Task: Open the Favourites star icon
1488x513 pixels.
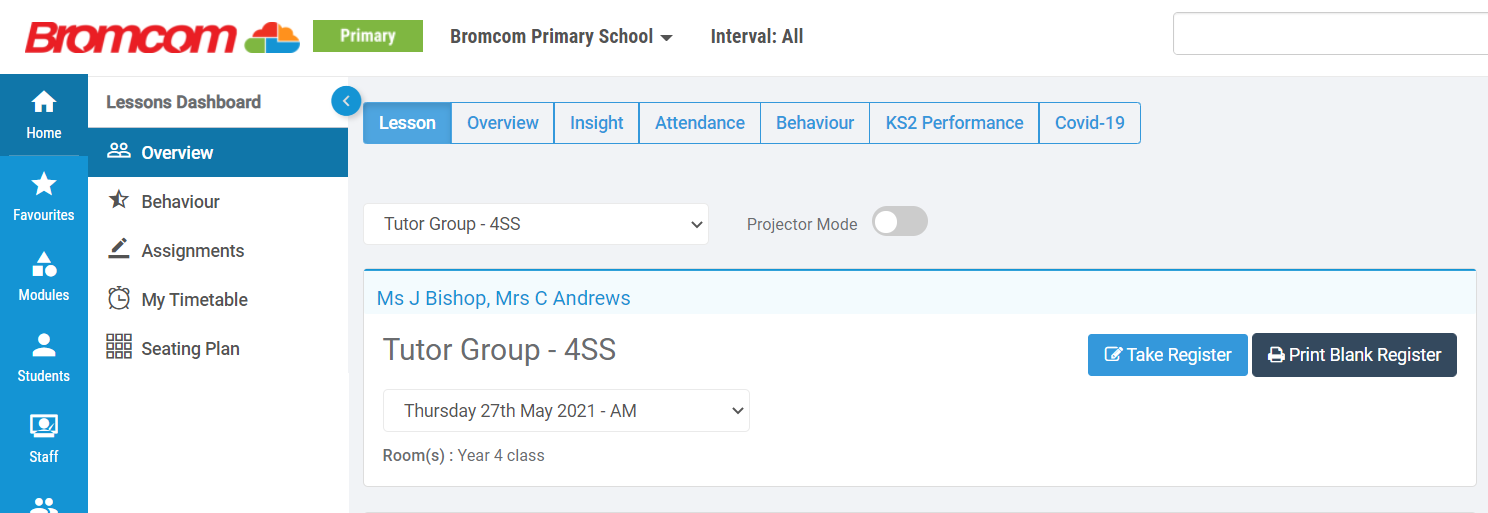Action: (x=43, y=185)
